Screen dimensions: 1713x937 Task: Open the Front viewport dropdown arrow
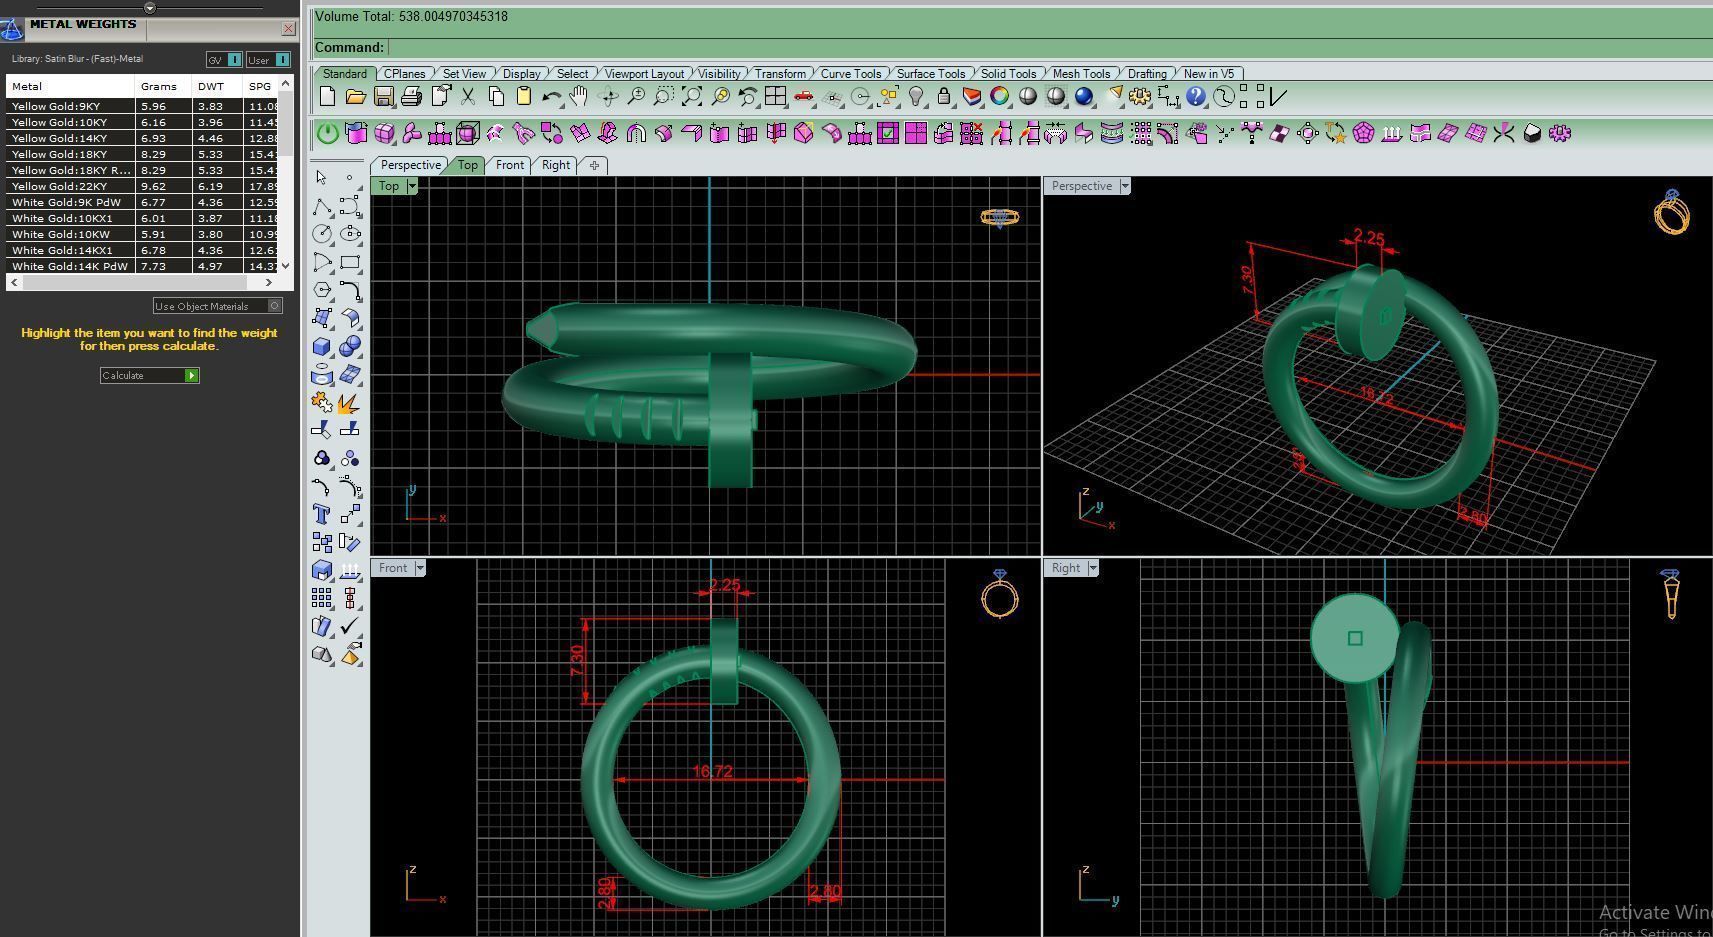(x=420, y=568)
